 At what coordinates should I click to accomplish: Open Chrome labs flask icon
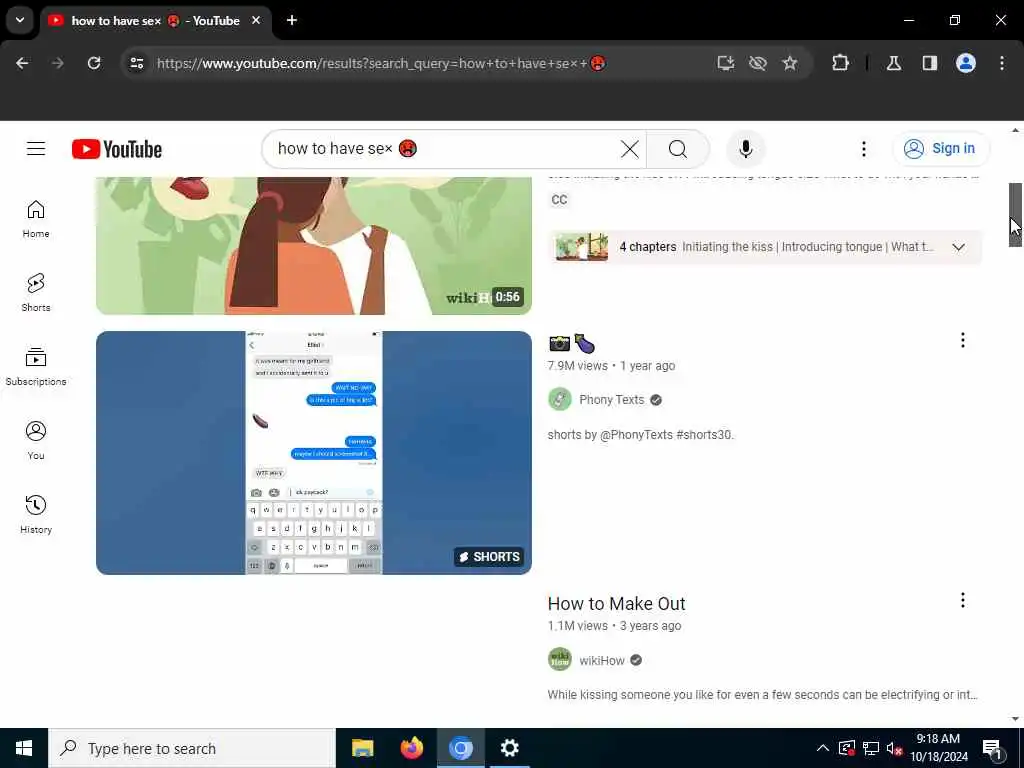tap(894, 63)
